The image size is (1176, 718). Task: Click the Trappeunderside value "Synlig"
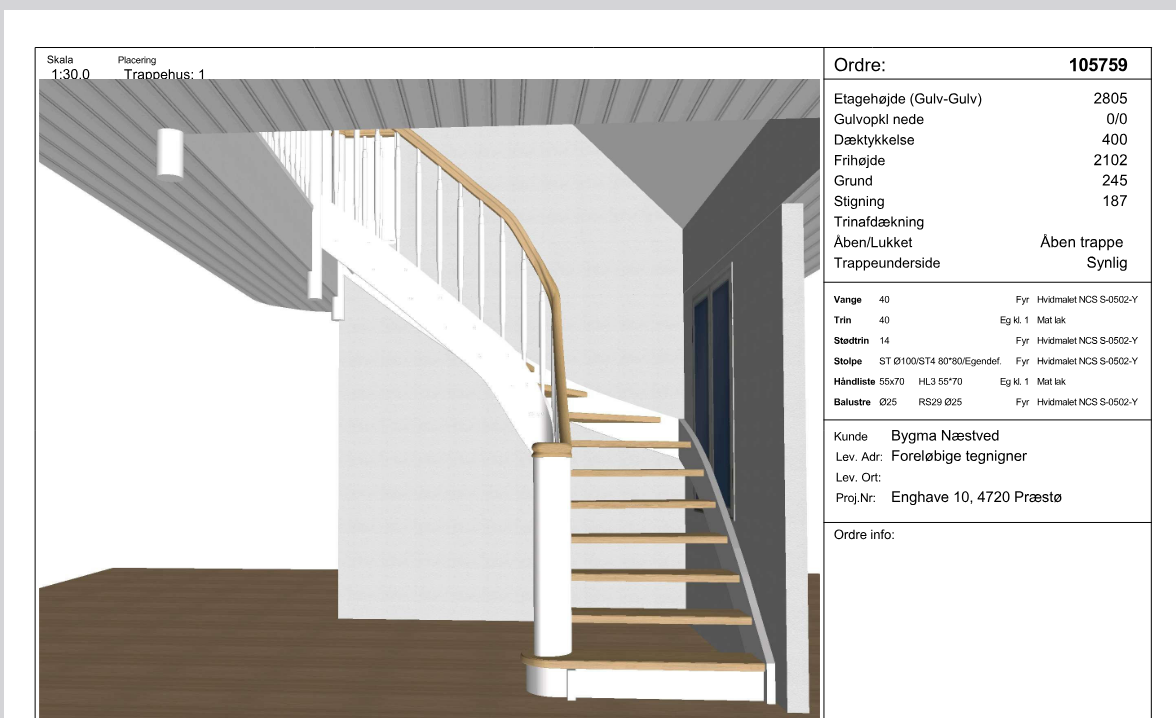click(x=1106, y=263)
